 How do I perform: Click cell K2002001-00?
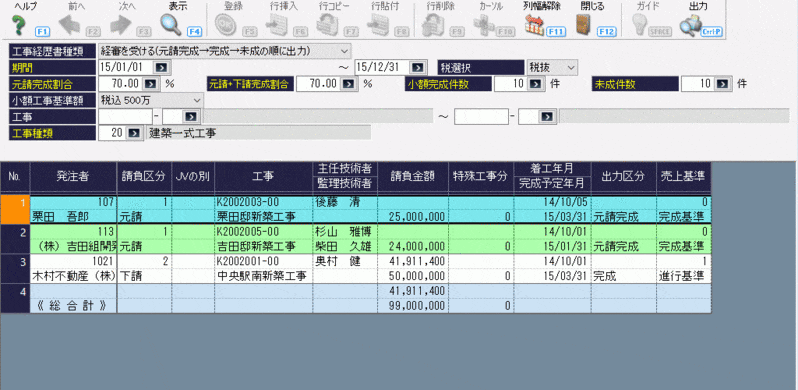(x=263, y=262)
